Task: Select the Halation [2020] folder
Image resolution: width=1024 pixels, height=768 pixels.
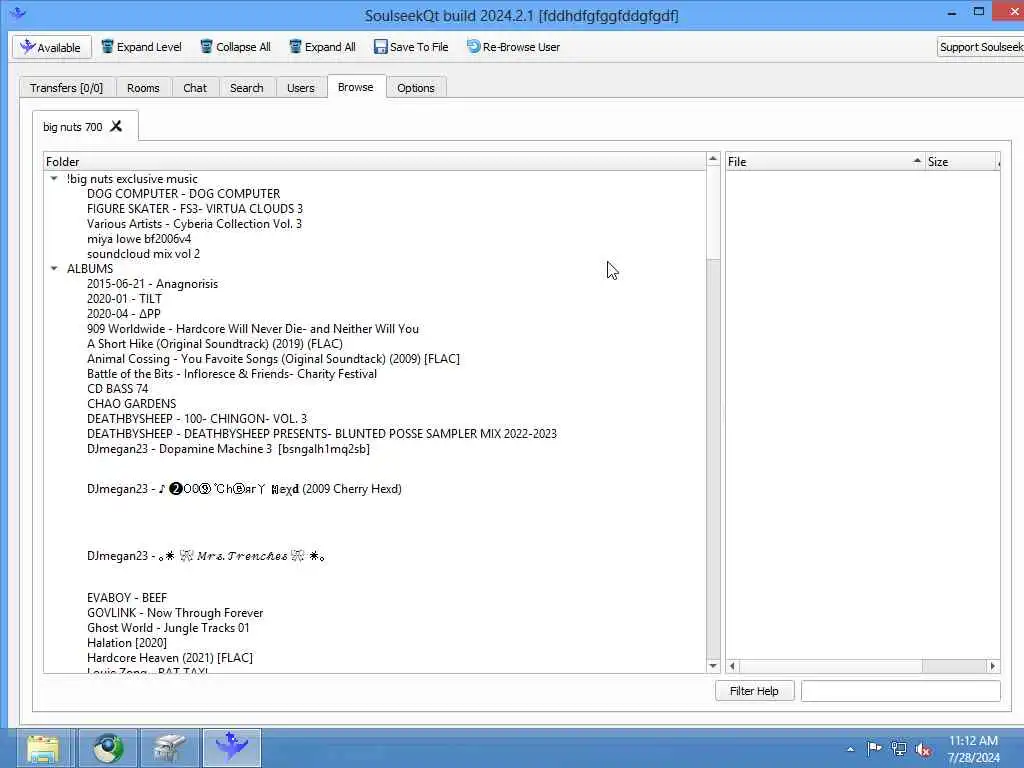Action: point(127,643)
